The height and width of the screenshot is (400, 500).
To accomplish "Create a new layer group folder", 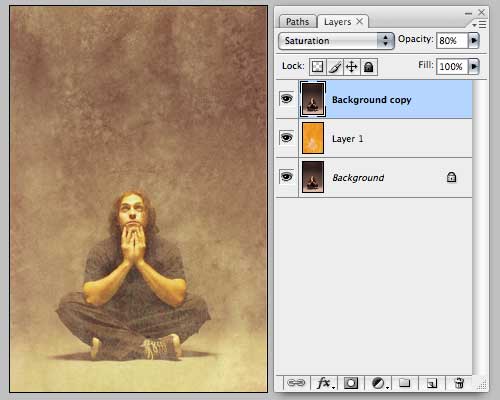I will (x=405, y=382).
